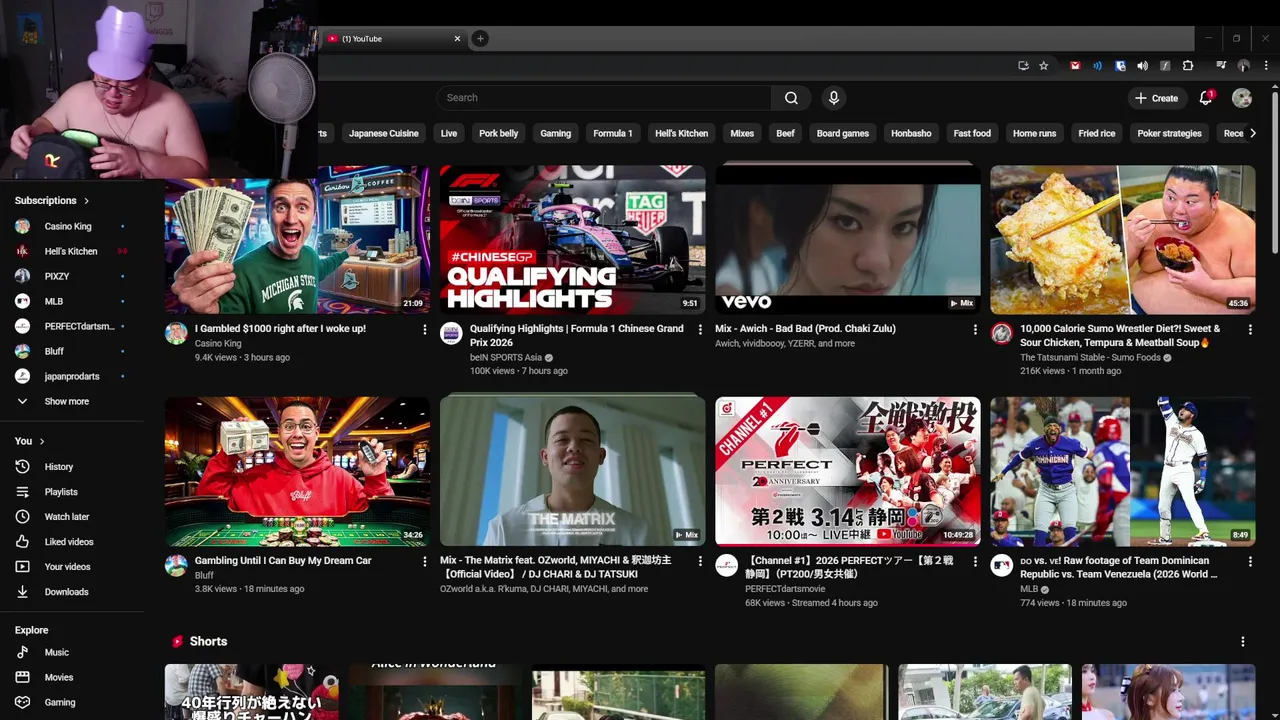This screenshot has height=720, width=1280.
Task: Close the YouTube browser tab
Action: coord(457,39)
